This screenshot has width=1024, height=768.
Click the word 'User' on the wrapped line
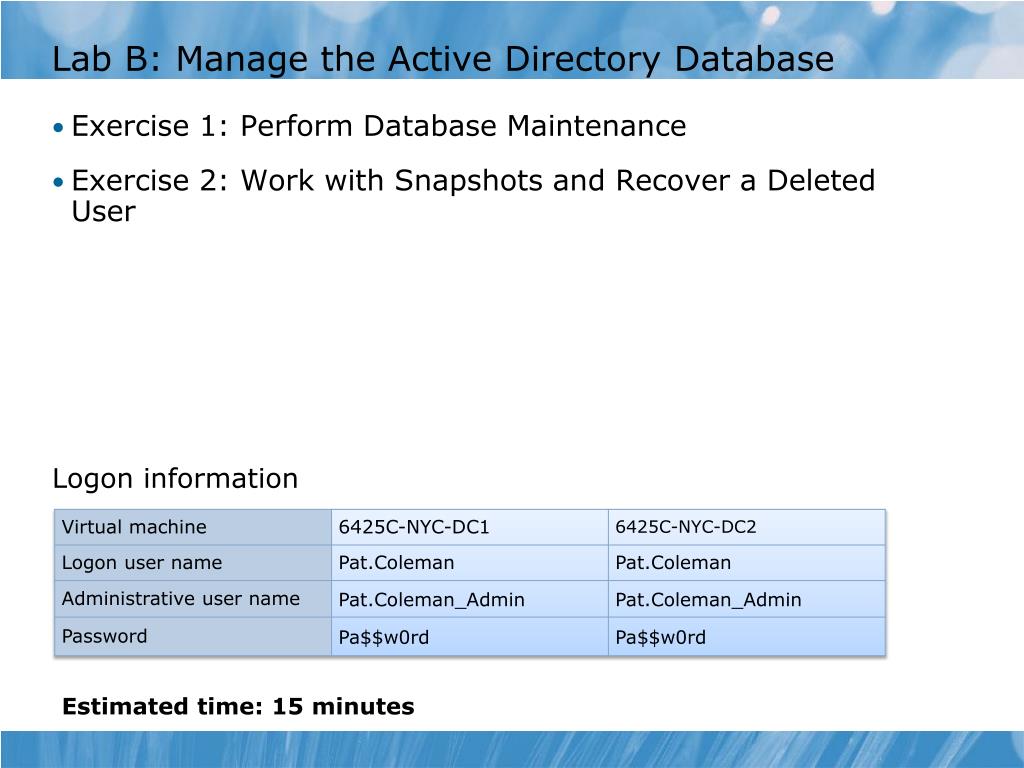(103, 212)
